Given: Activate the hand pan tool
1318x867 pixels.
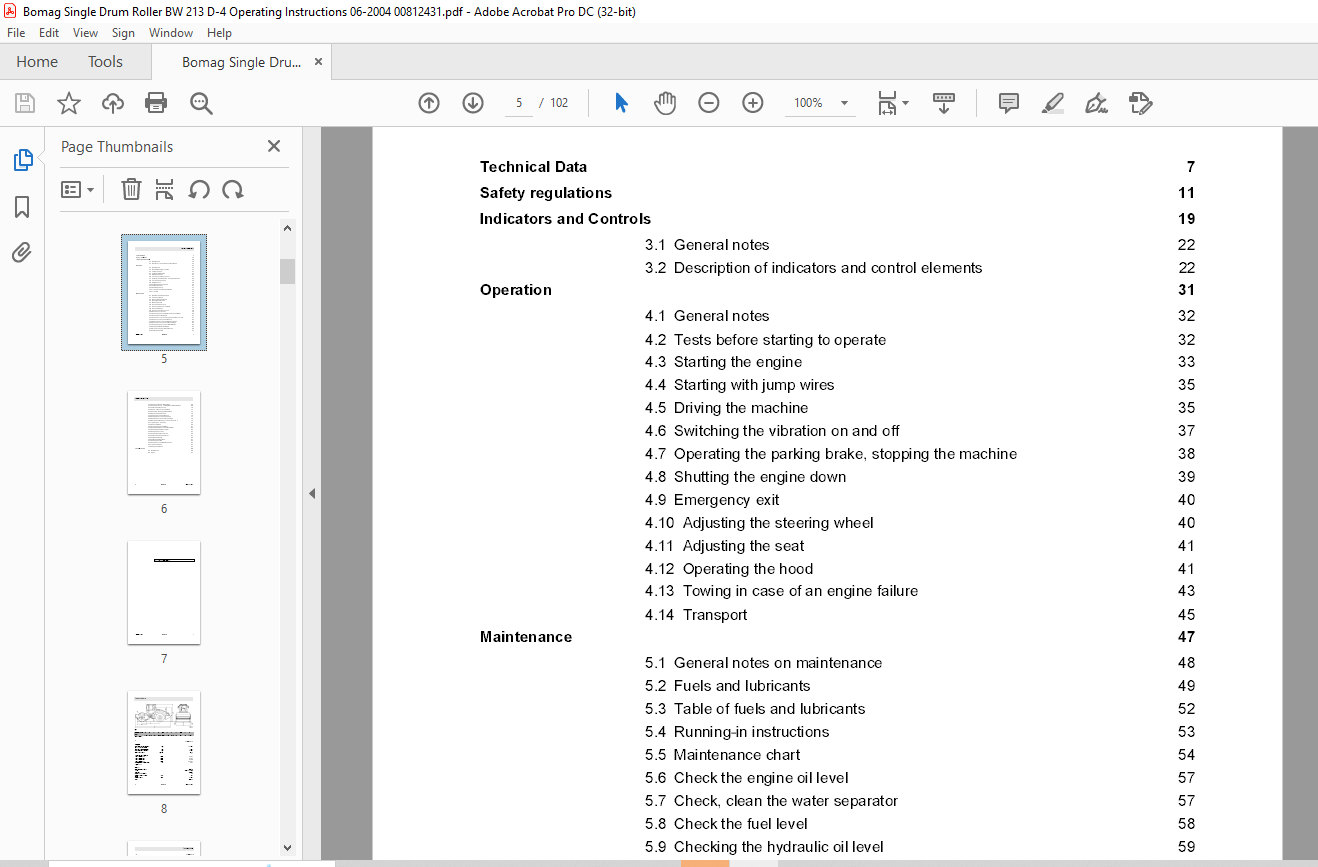Looking at the screenshot, I should coord(665,103).
